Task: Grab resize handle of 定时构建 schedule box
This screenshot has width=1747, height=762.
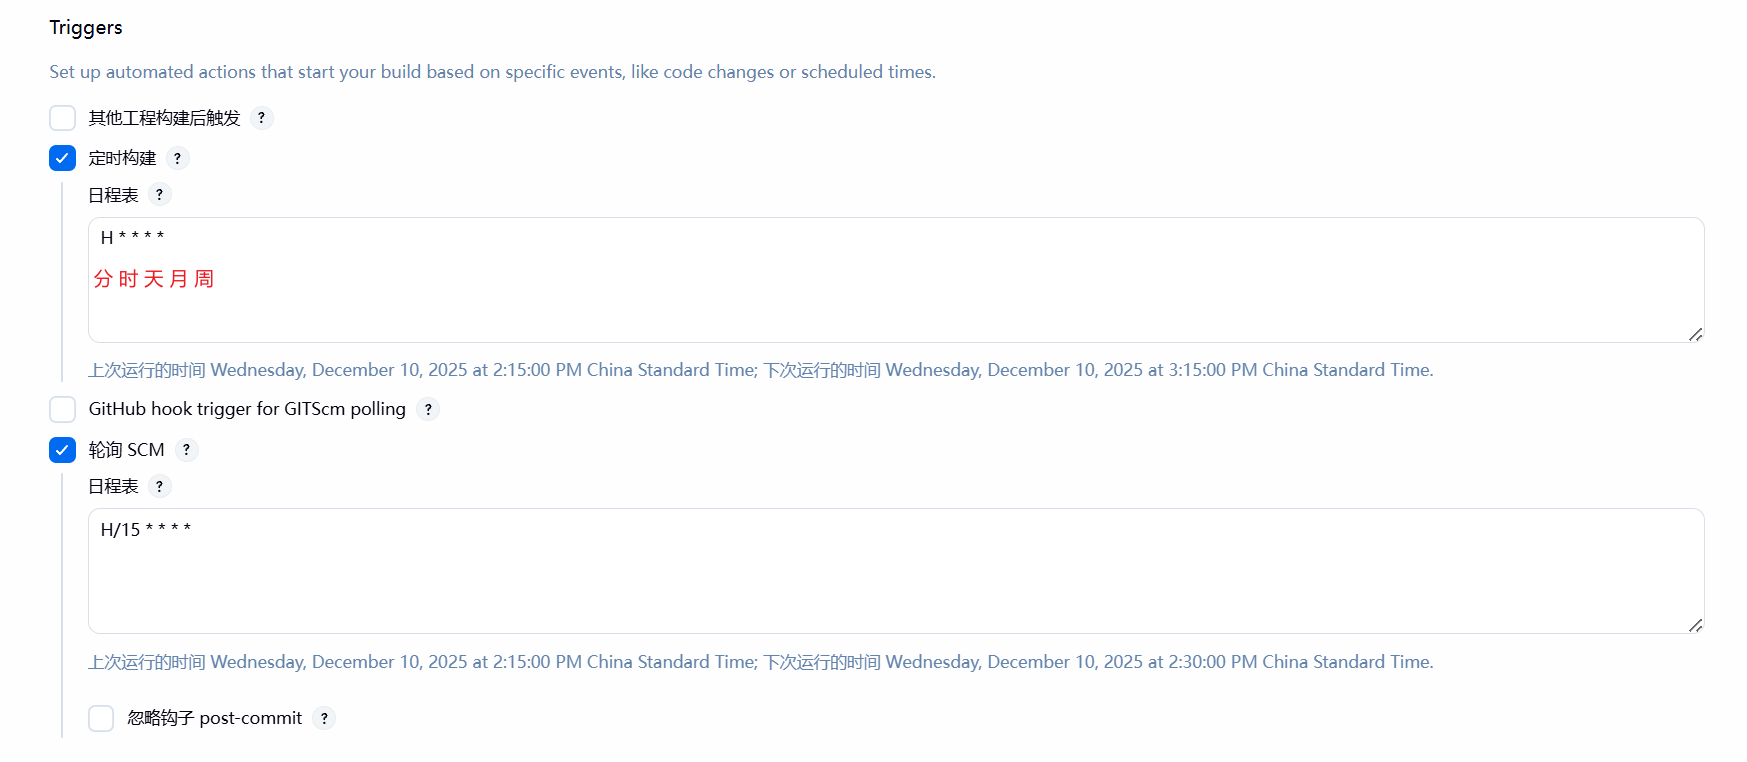Action: click(1695, 334)
